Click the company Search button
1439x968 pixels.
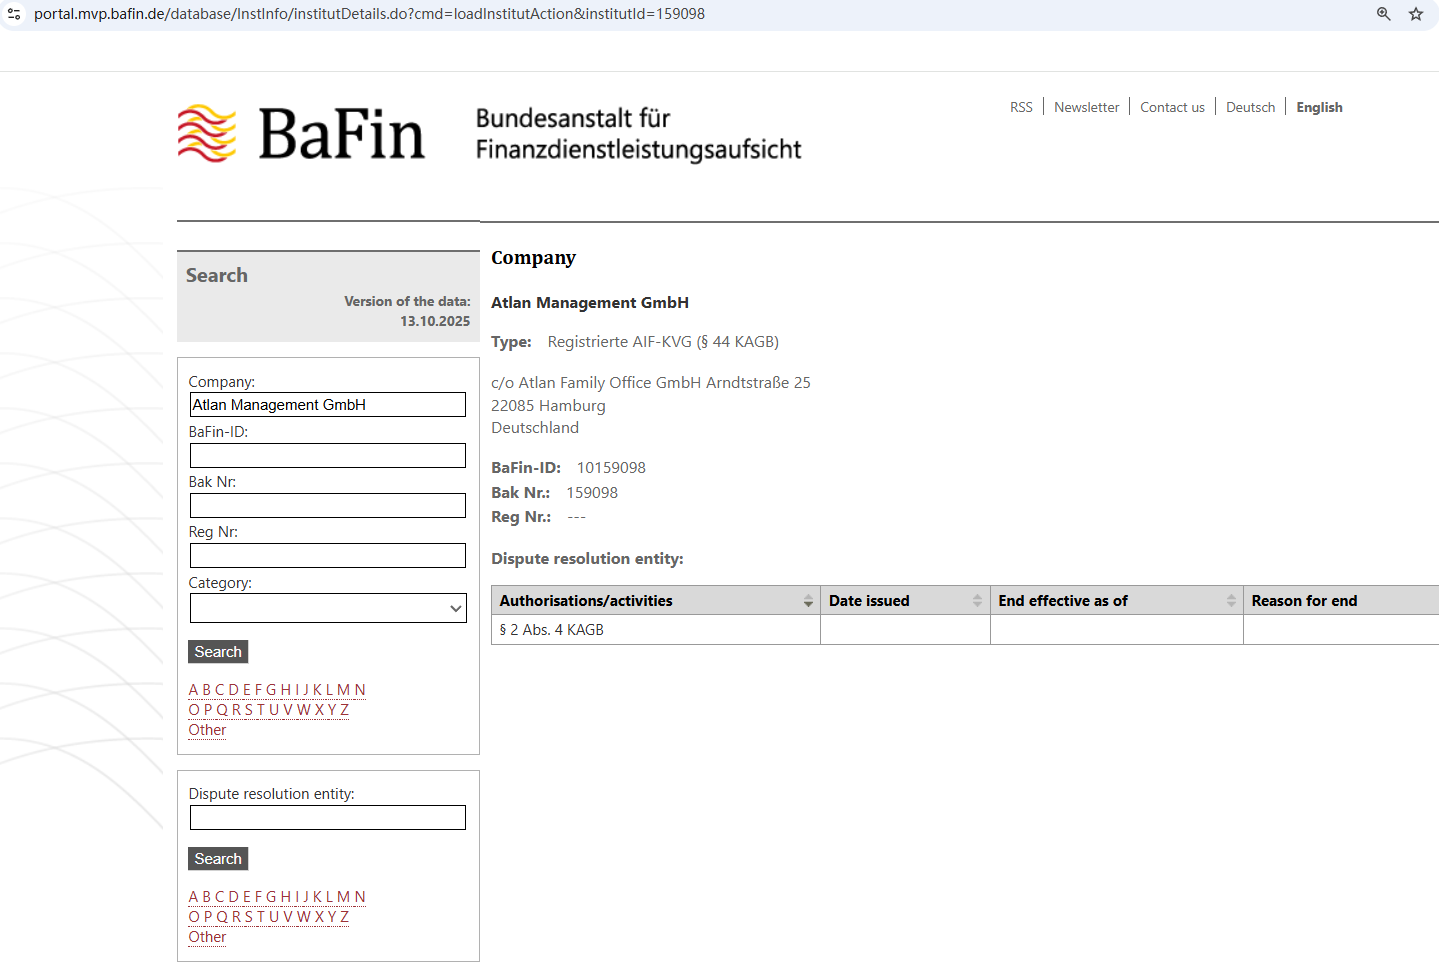[x=218, y=652]
